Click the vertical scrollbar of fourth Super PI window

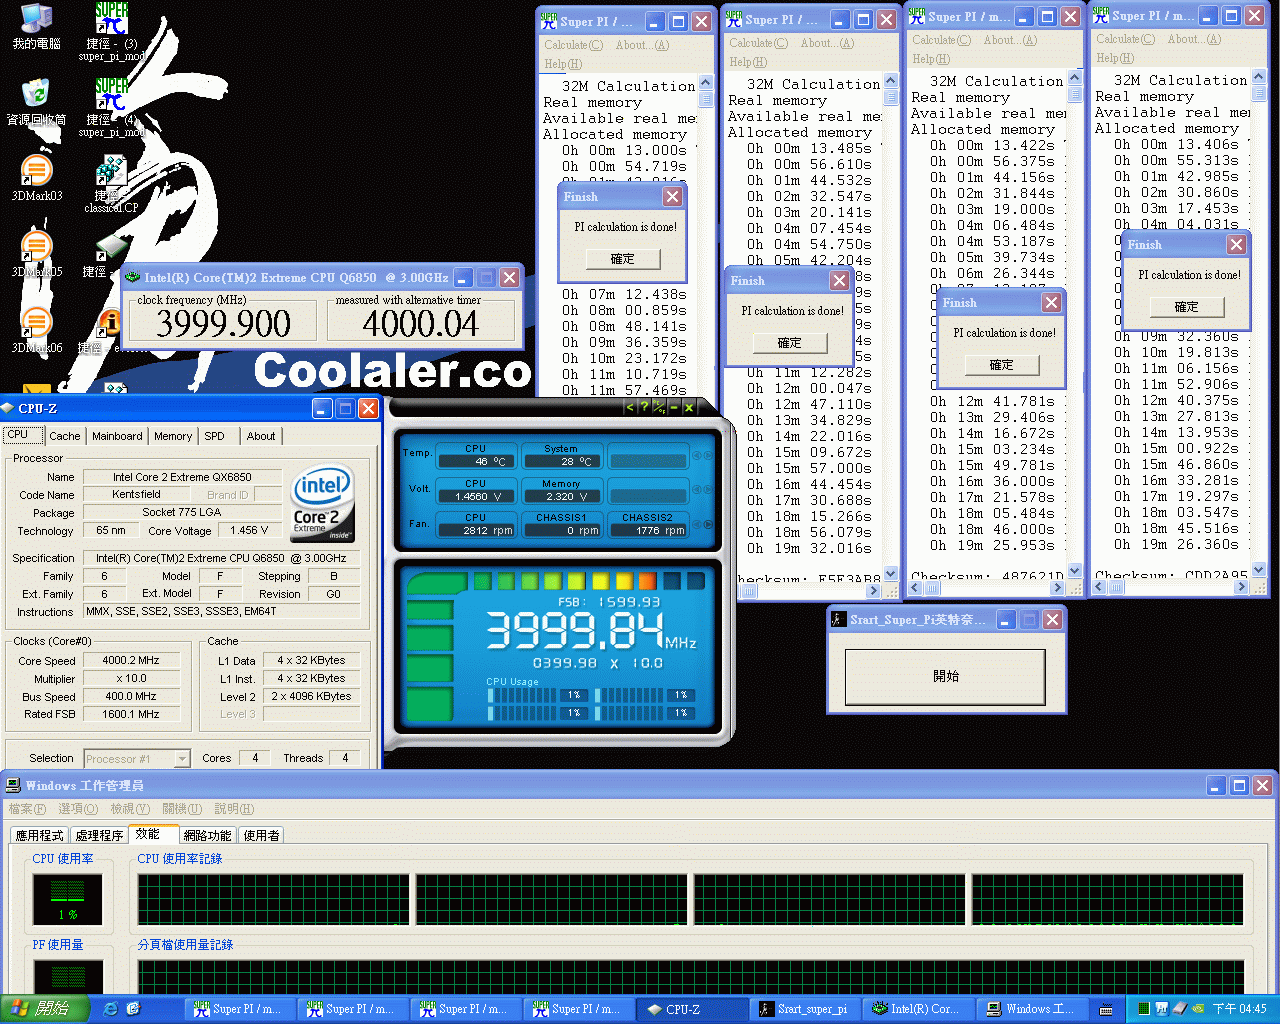click(x=1259, y=323)
